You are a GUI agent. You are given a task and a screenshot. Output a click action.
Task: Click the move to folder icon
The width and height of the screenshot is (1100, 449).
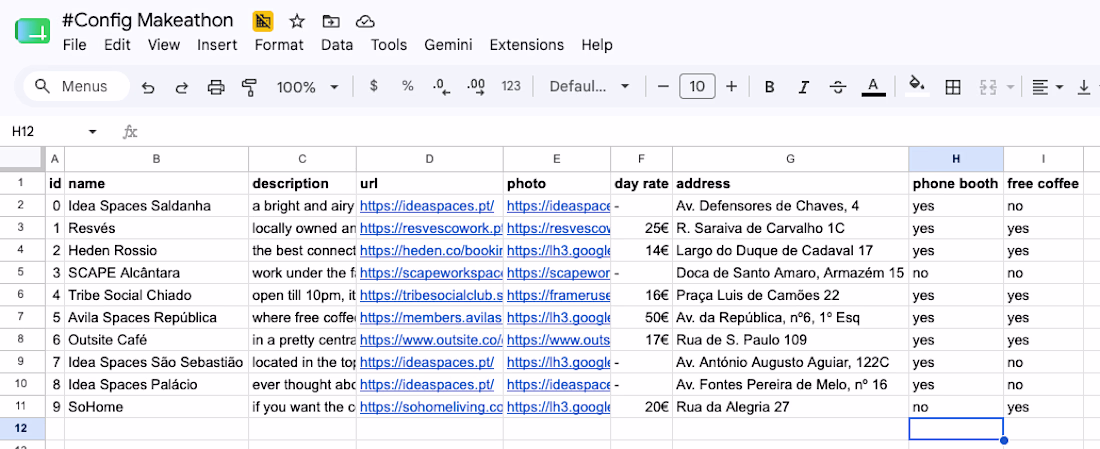point(330,21)
